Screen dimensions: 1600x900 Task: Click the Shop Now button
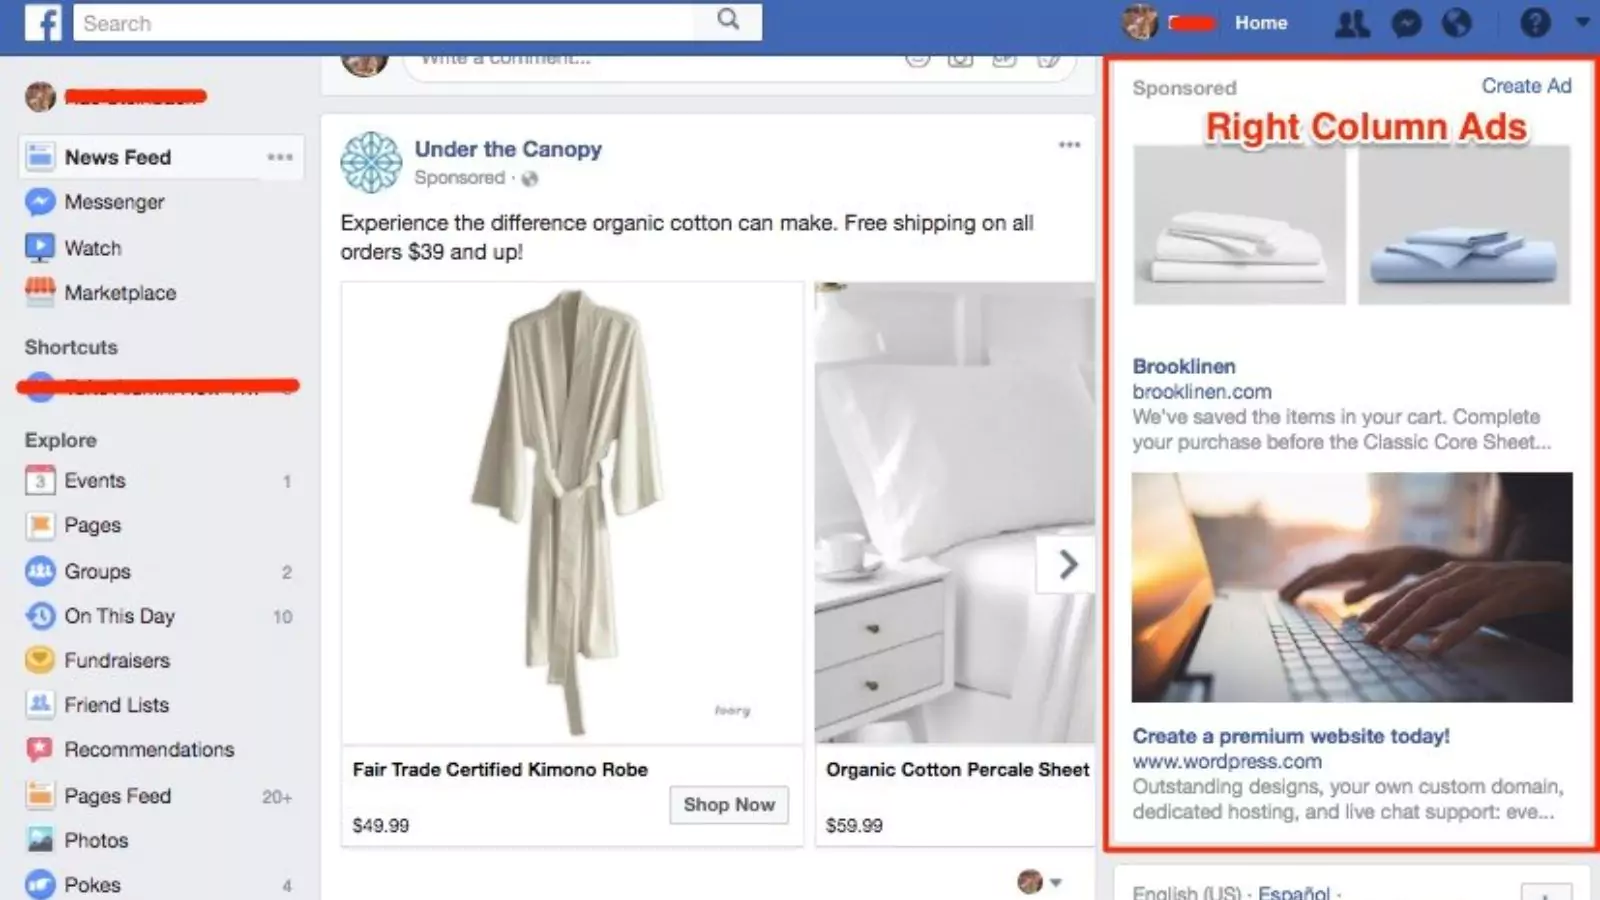pyautogui.click(x=729, y=805)
